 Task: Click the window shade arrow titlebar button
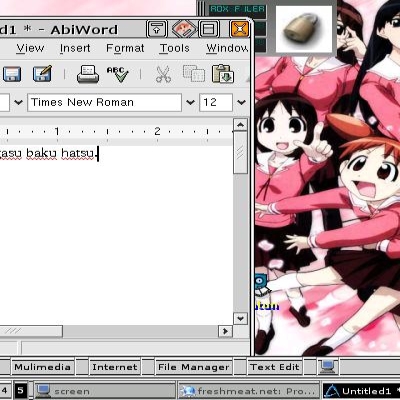click(157, 29)
